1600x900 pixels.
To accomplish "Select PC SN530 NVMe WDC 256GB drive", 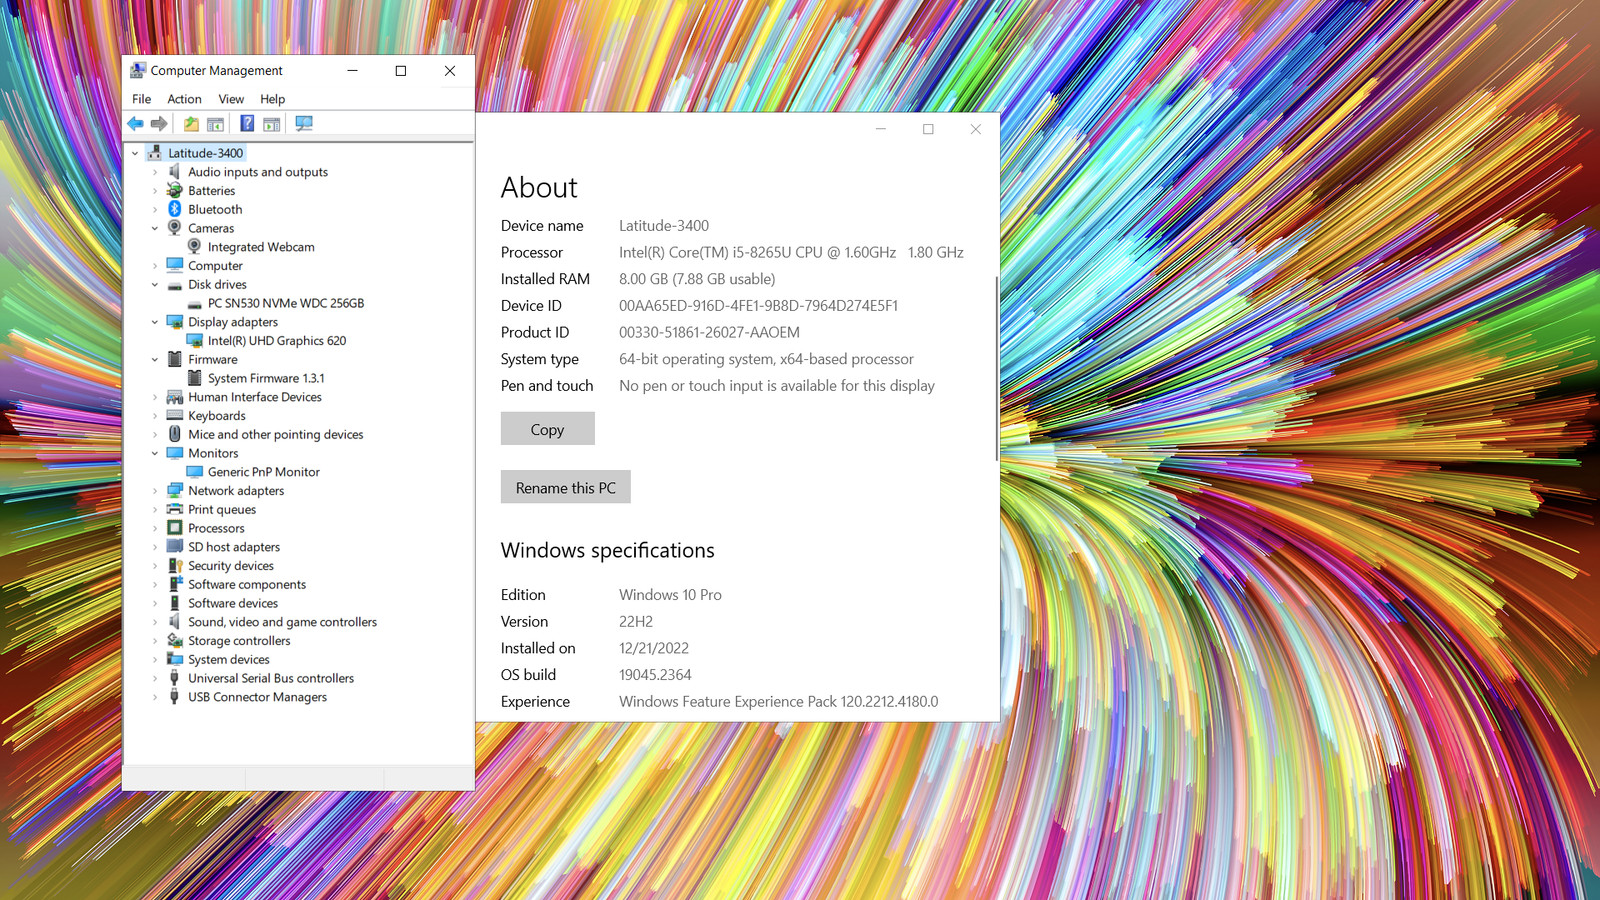I will click(x=285, y=303).
